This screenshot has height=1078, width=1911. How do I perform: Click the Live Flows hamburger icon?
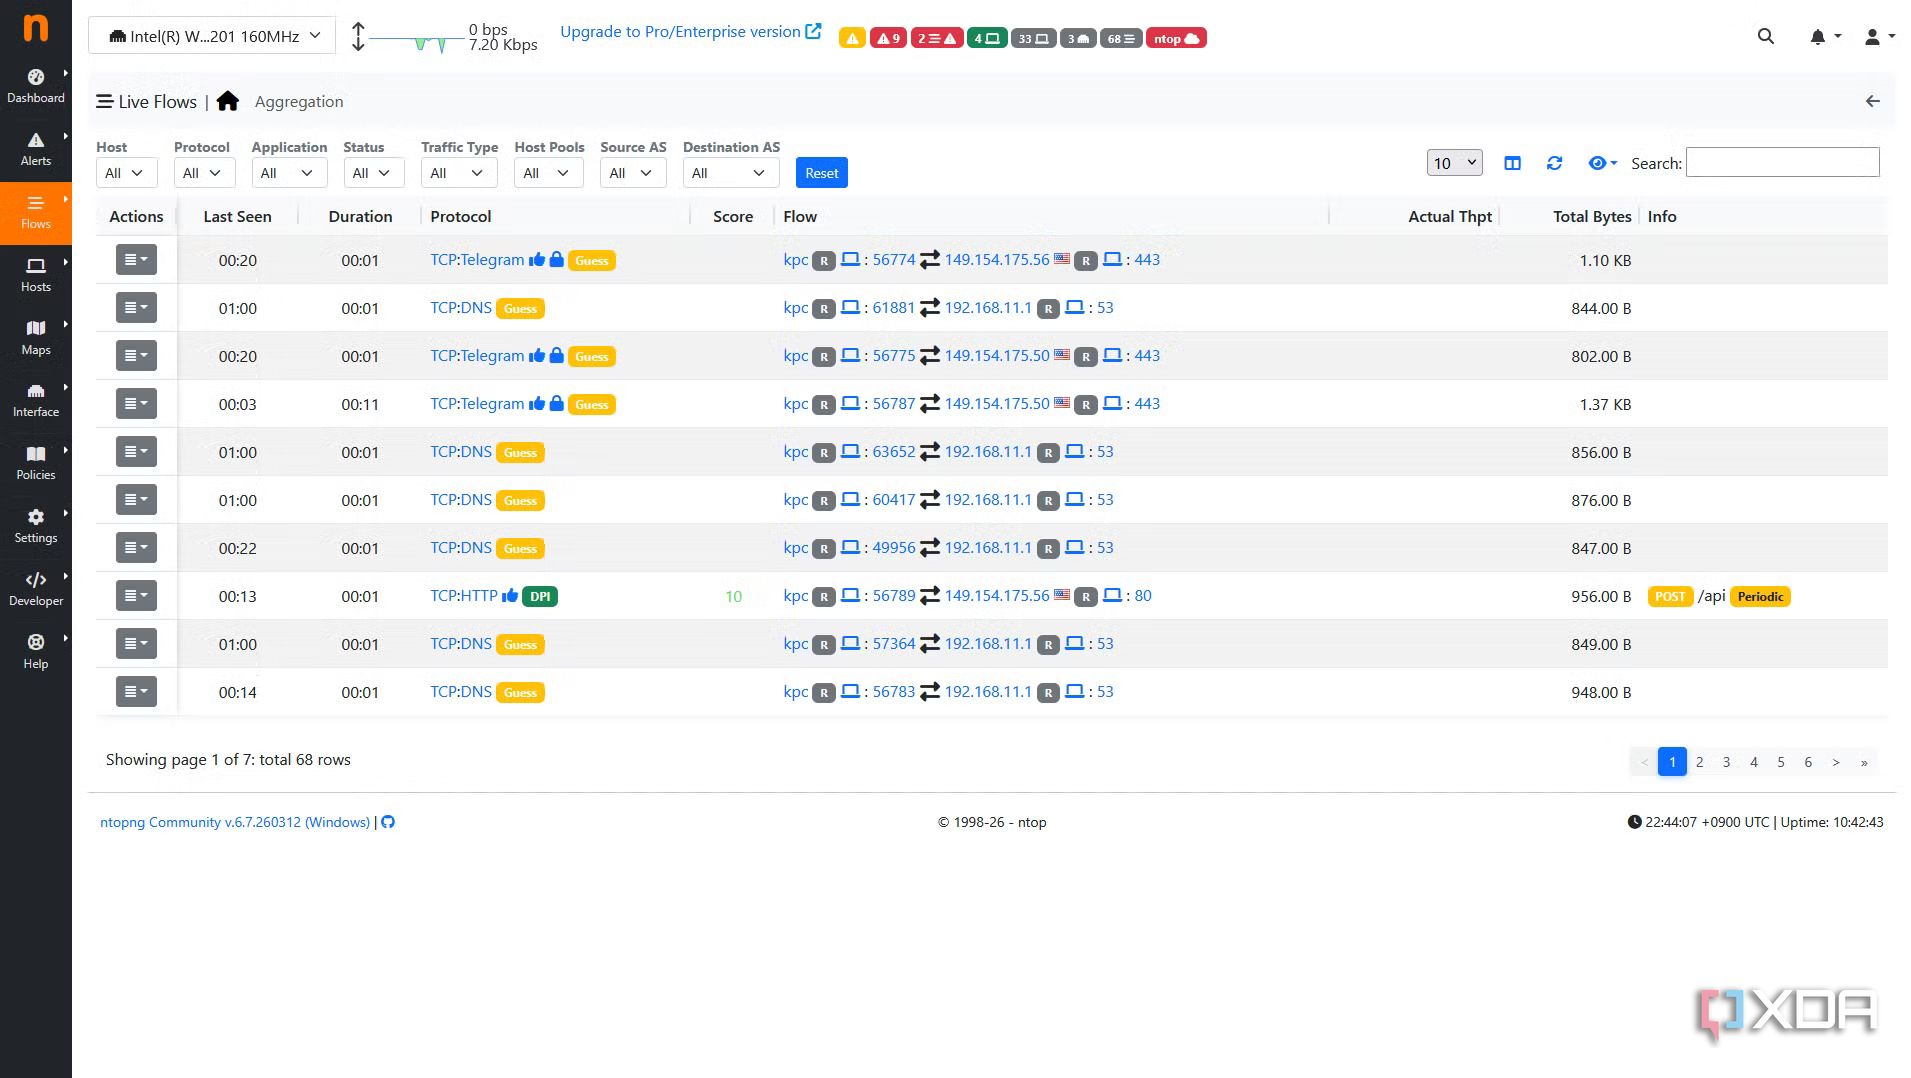[x=104, y=101]
